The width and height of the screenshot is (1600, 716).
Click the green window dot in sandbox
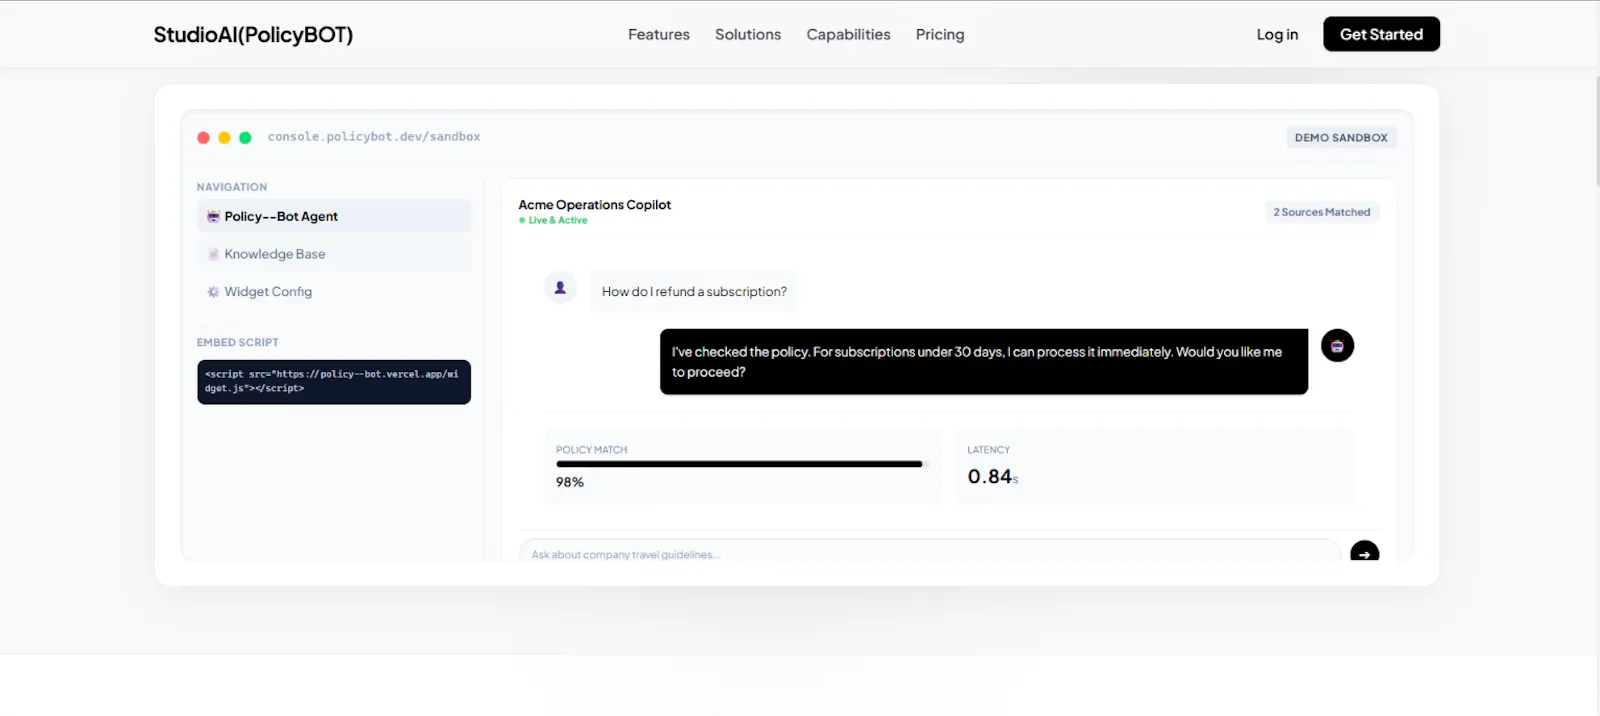click(245, 138)
